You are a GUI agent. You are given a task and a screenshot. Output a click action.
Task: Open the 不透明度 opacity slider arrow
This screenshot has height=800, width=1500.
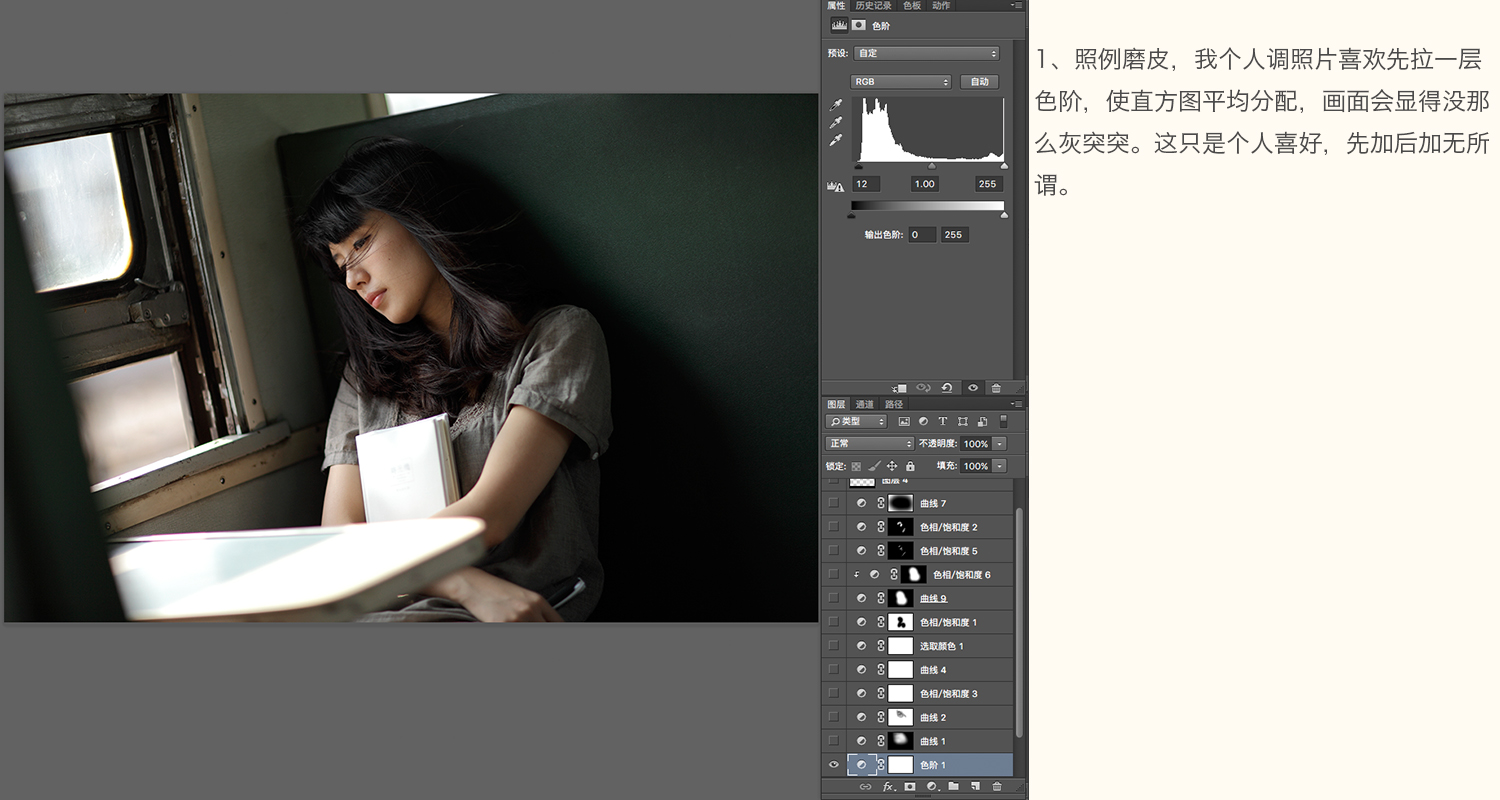(999, 443)
